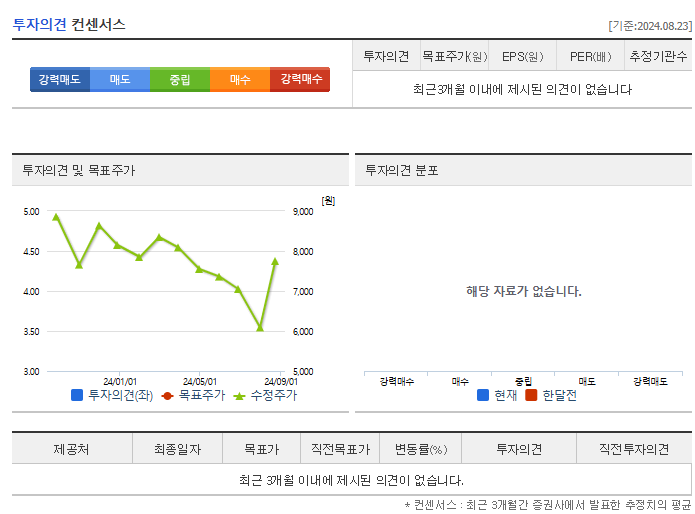This screenshot has height=514, width=695.
Task: Click the last data point on the green line
Action: tap(275, 261)
